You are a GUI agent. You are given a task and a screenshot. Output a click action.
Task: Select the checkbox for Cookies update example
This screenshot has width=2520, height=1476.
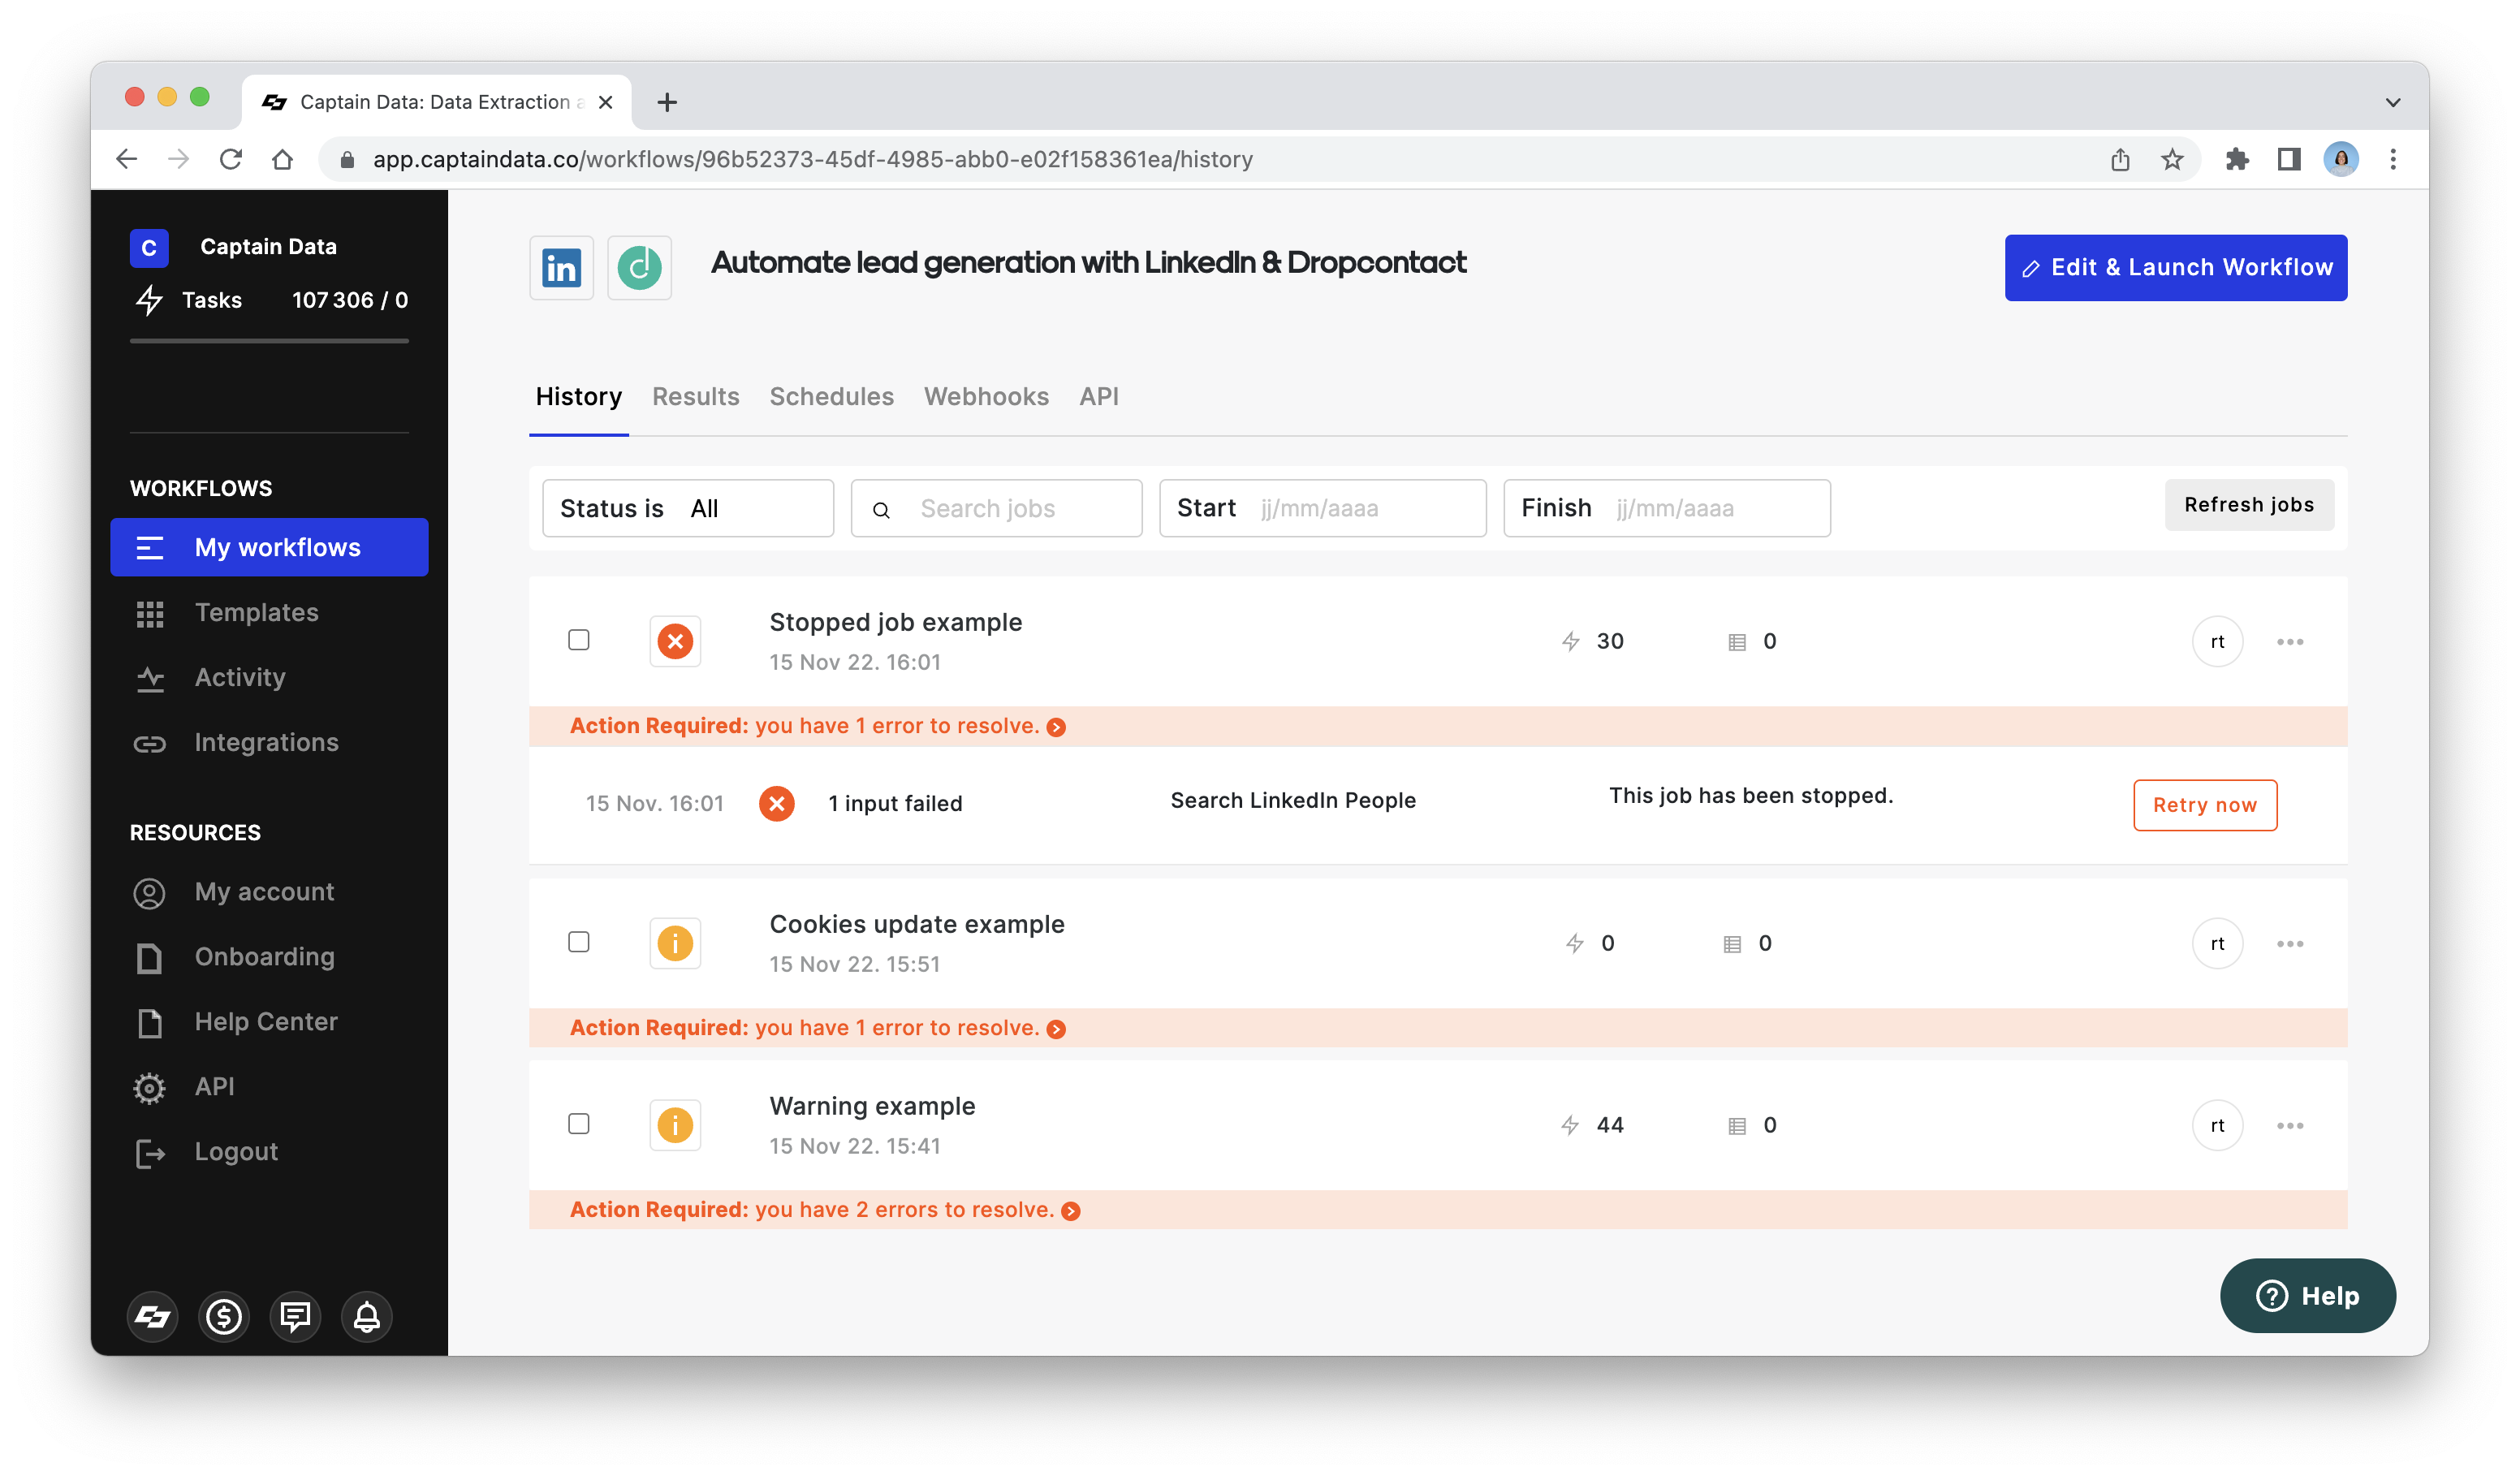click(579, 942)
